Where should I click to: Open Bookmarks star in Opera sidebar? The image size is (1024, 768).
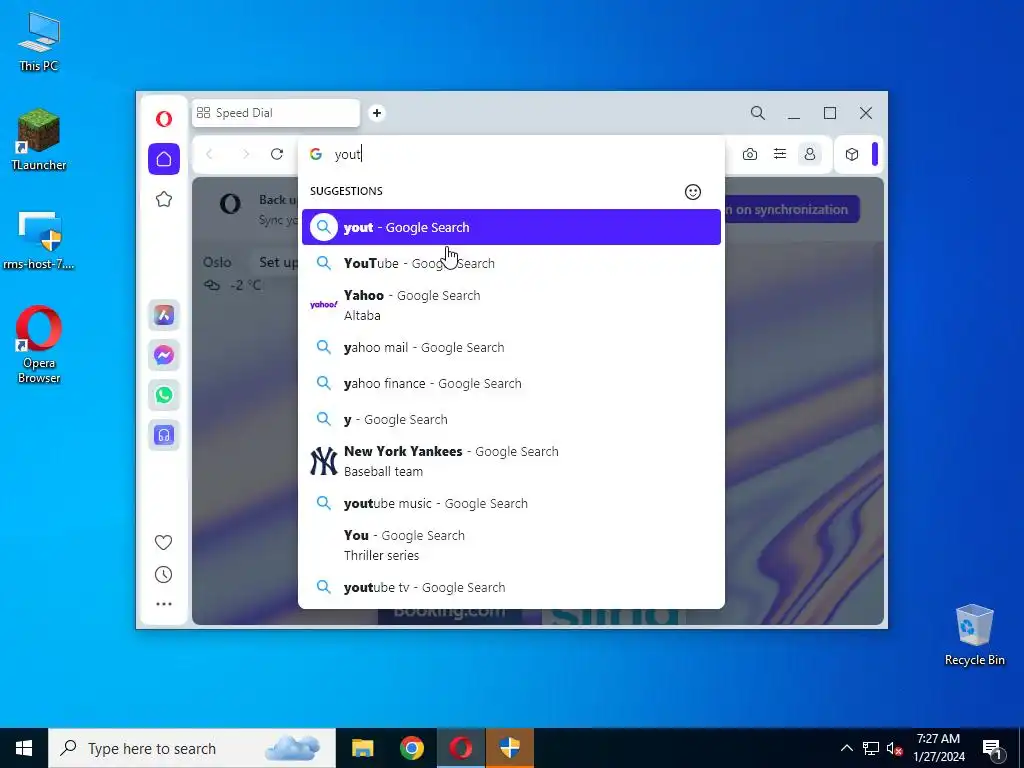pos(164,199)
